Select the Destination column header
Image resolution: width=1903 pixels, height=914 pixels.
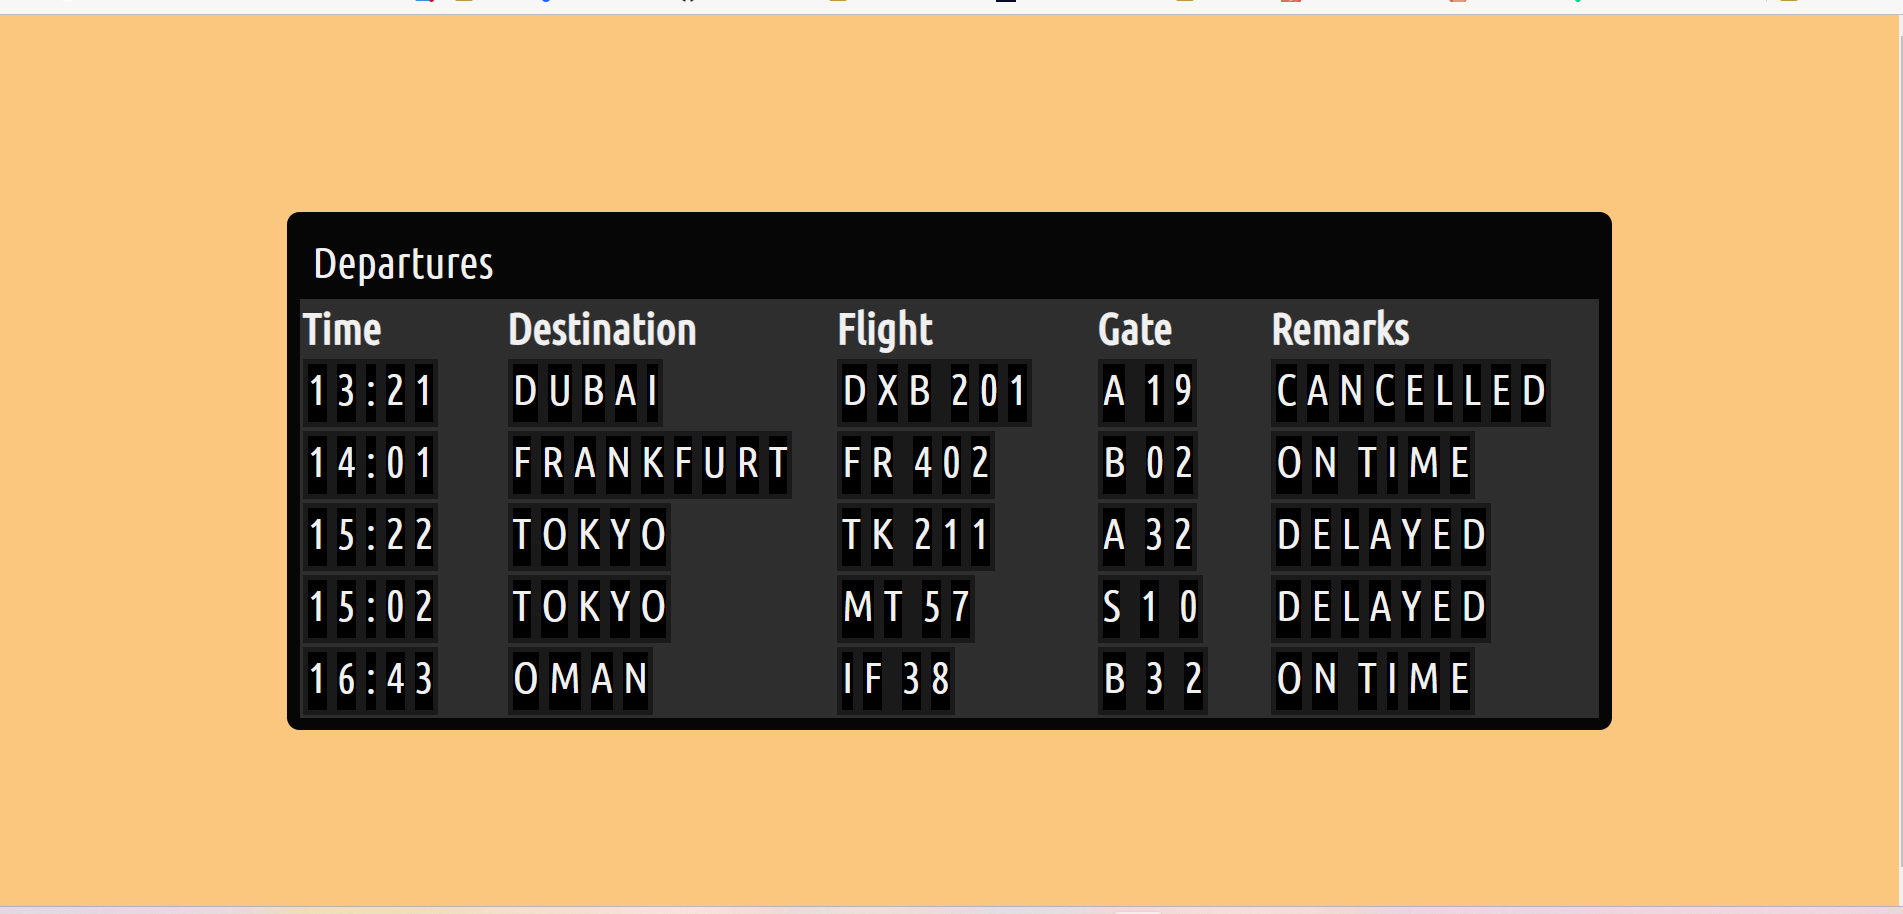[x=602, y=330]
